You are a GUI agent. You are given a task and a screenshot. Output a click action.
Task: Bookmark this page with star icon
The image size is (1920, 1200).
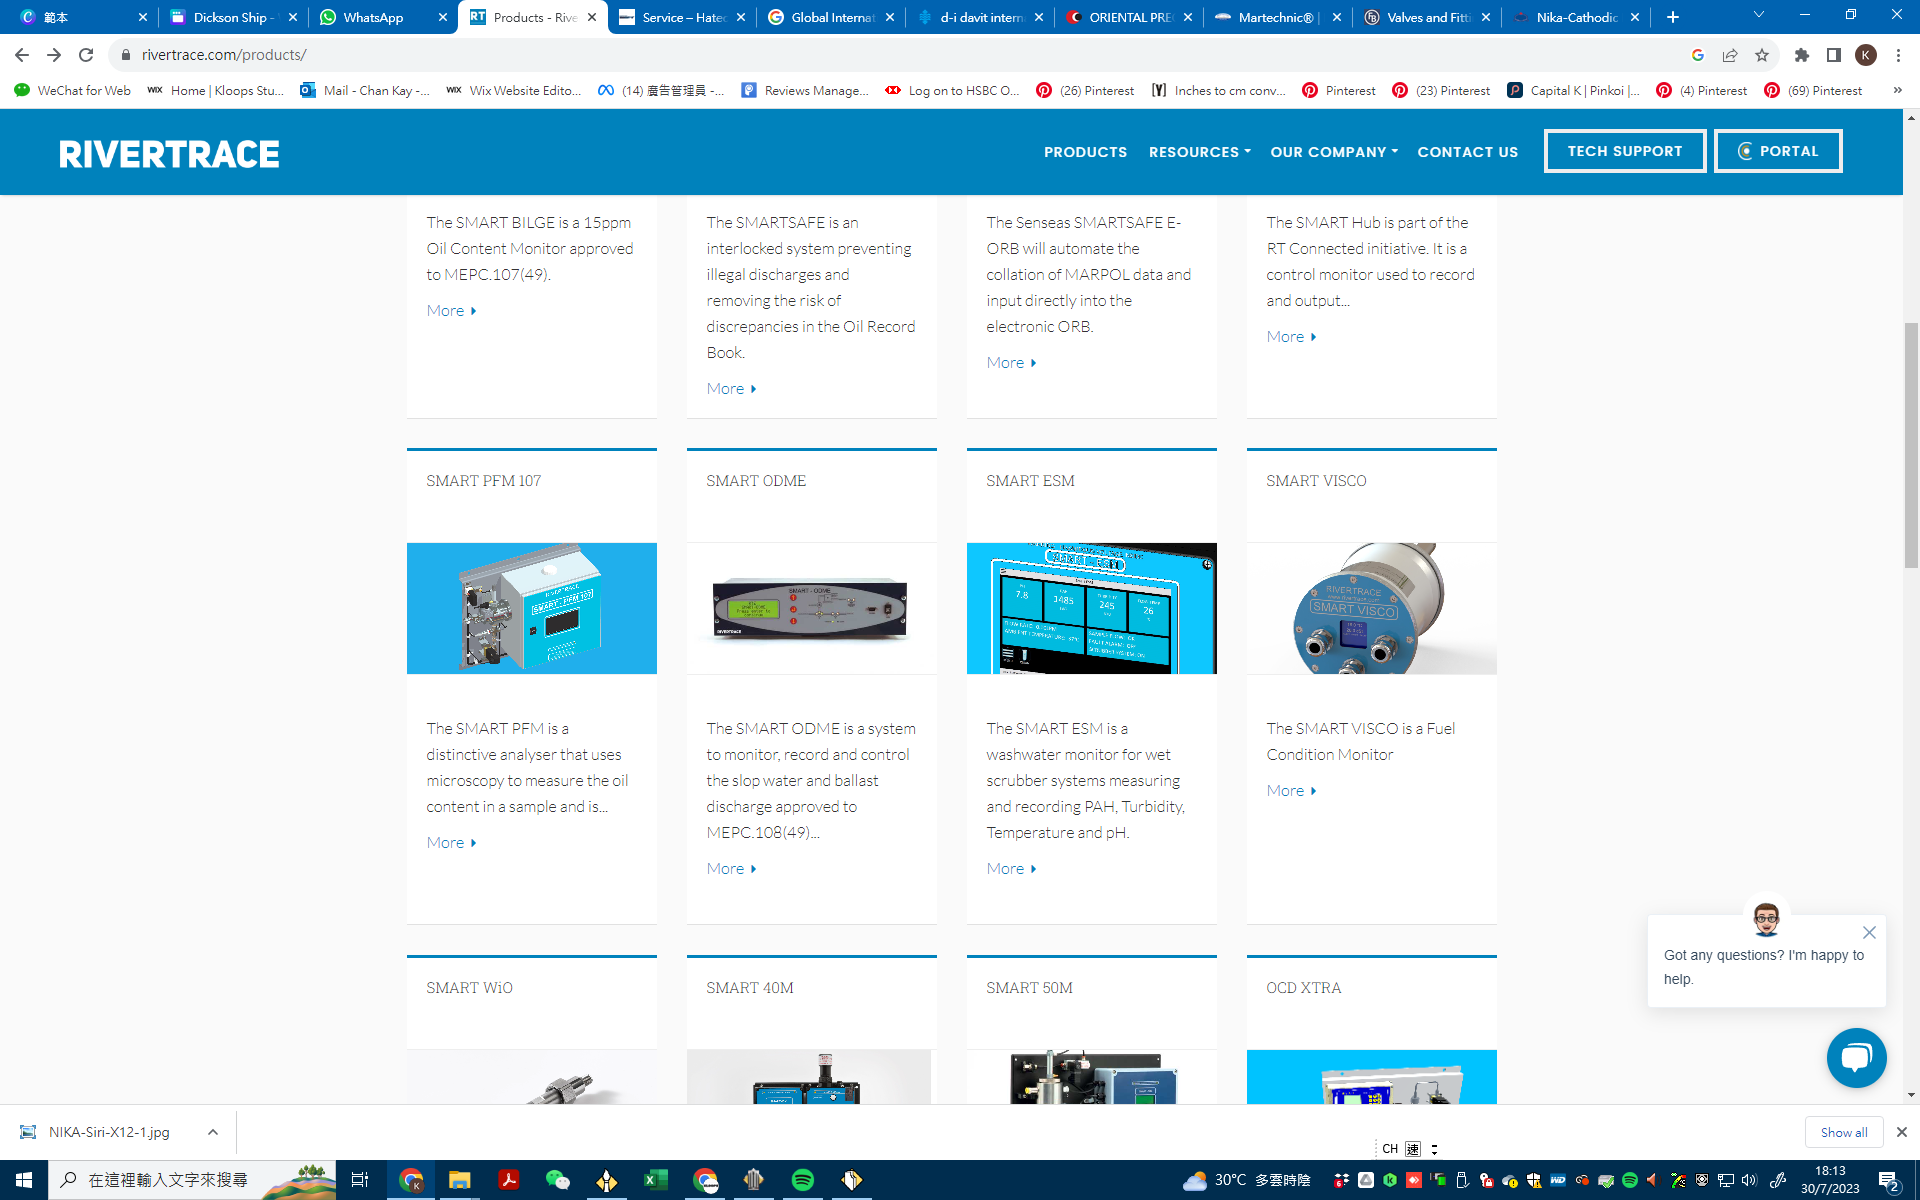tap(1762, 55)
